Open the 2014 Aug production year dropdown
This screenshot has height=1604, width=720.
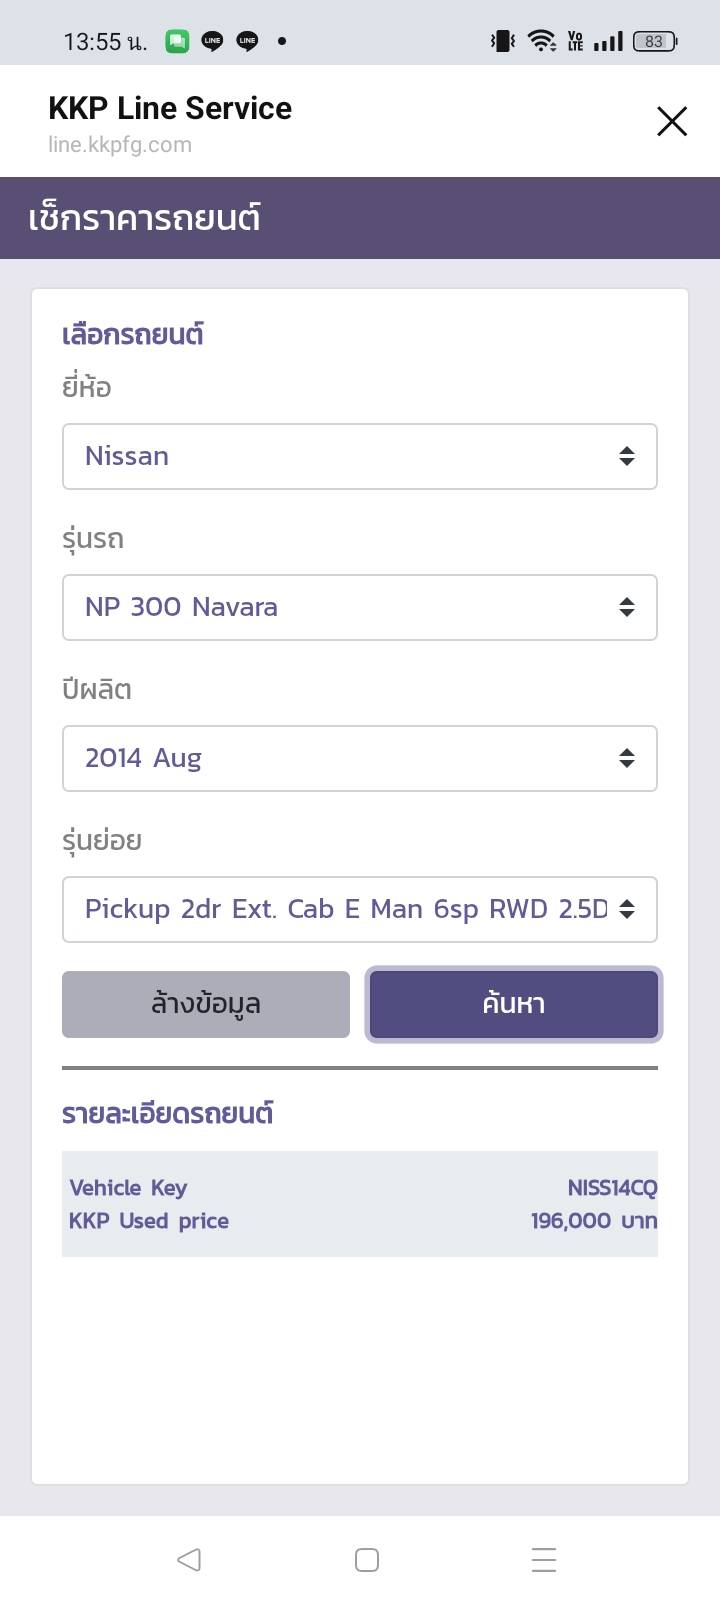(x=360, y=759)
